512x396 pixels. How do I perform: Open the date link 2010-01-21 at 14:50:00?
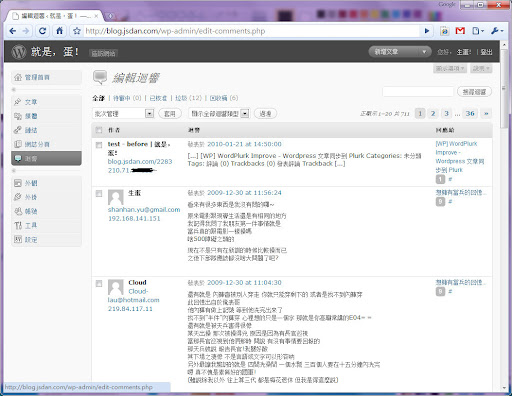point(244,144)
